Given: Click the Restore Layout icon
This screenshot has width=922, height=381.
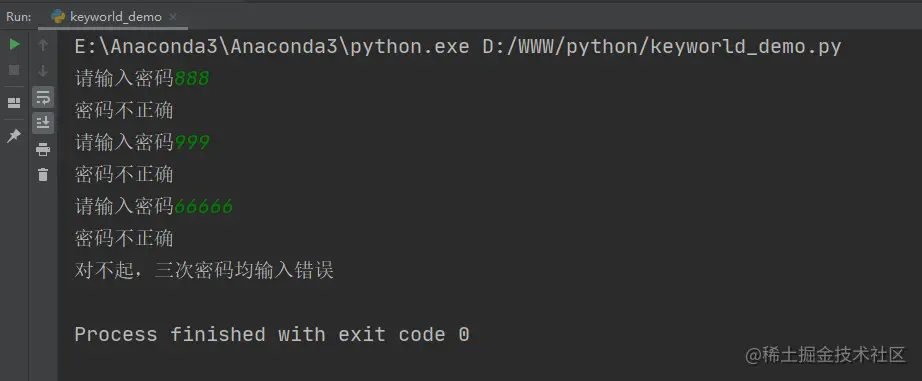Looking at the screenshot, I should pos(14,103).
